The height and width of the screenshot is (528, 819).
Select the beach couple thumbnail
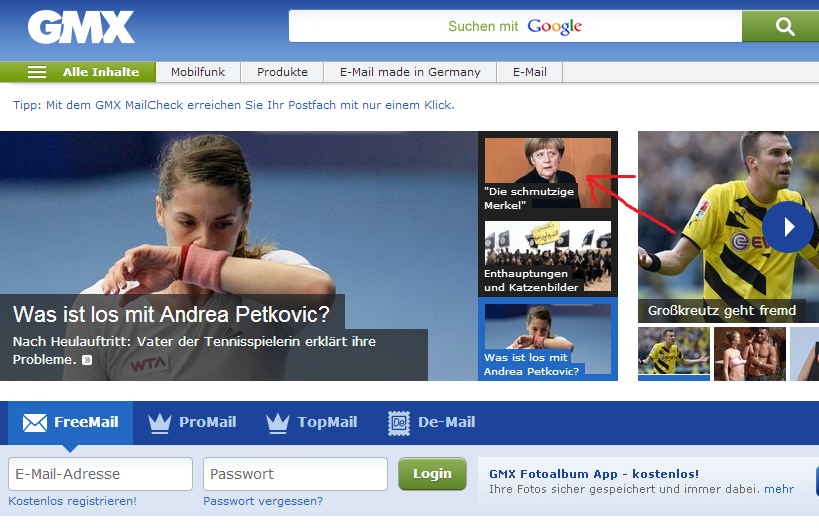(x=750, y=354)
